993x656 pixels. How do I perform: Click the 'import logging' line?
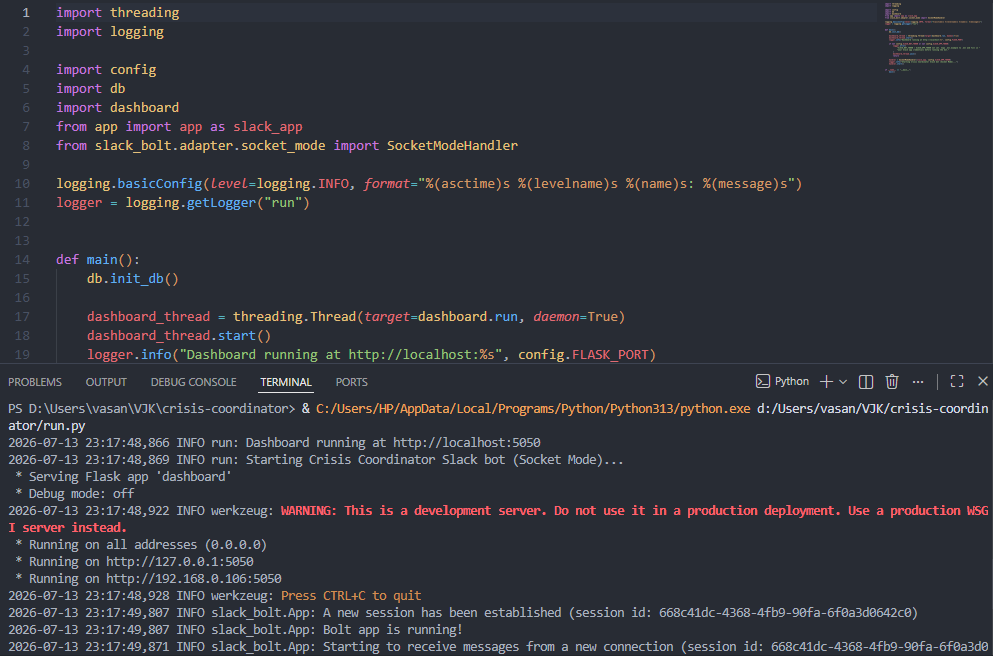110,32
